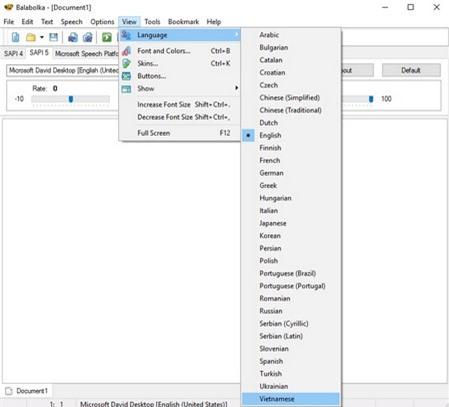Select Hungarian language
Viewport: 449px width, 407px height.
click(290, 198)
